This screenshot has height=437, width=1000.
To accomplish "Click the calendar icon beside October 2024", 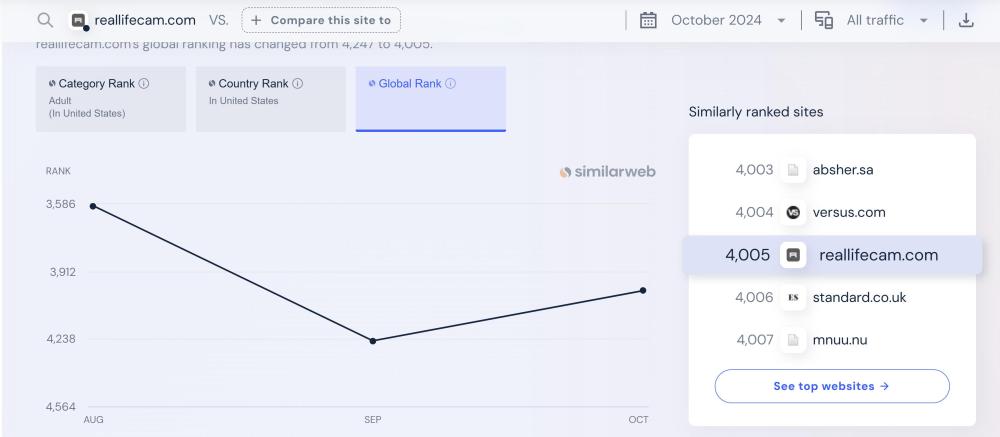I will (x=648, y=20).
